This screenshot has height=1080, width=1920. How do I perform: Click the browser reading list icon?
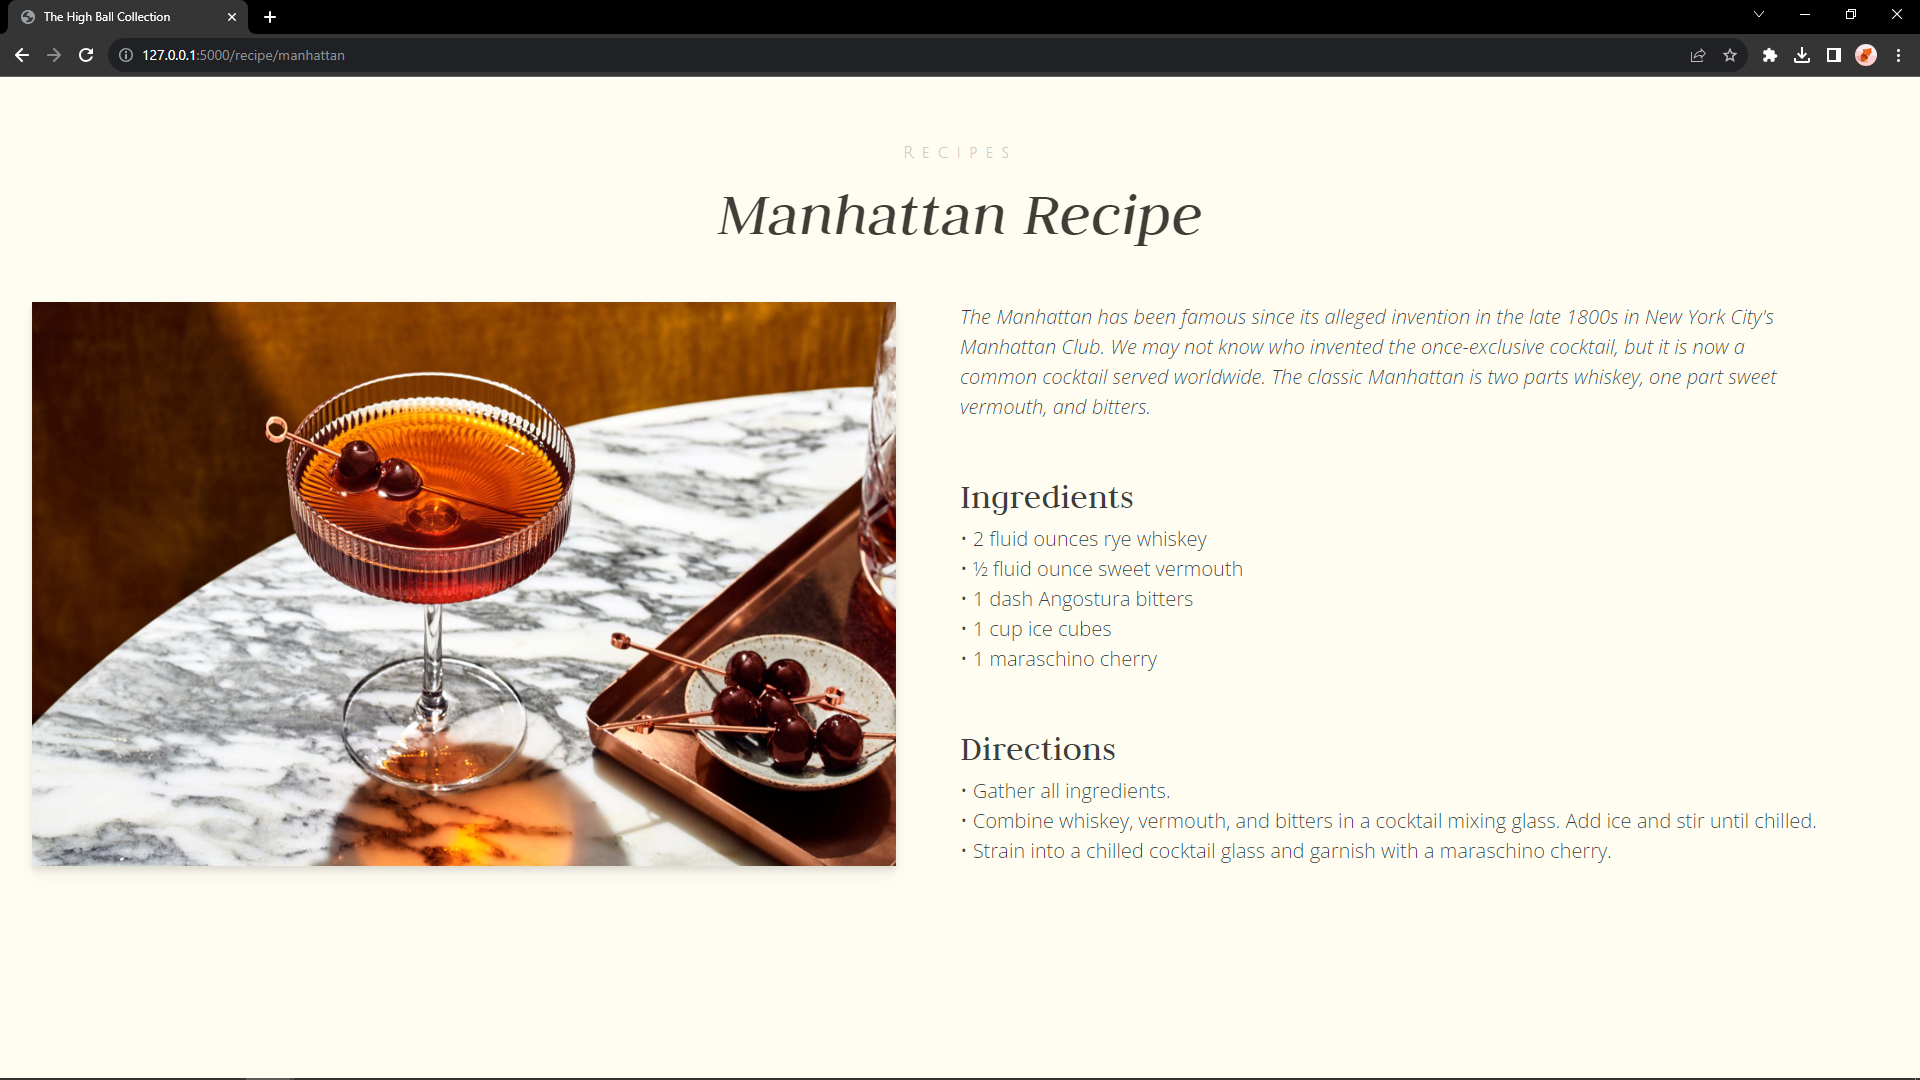pyautogui.click(x=1834, y=54)
